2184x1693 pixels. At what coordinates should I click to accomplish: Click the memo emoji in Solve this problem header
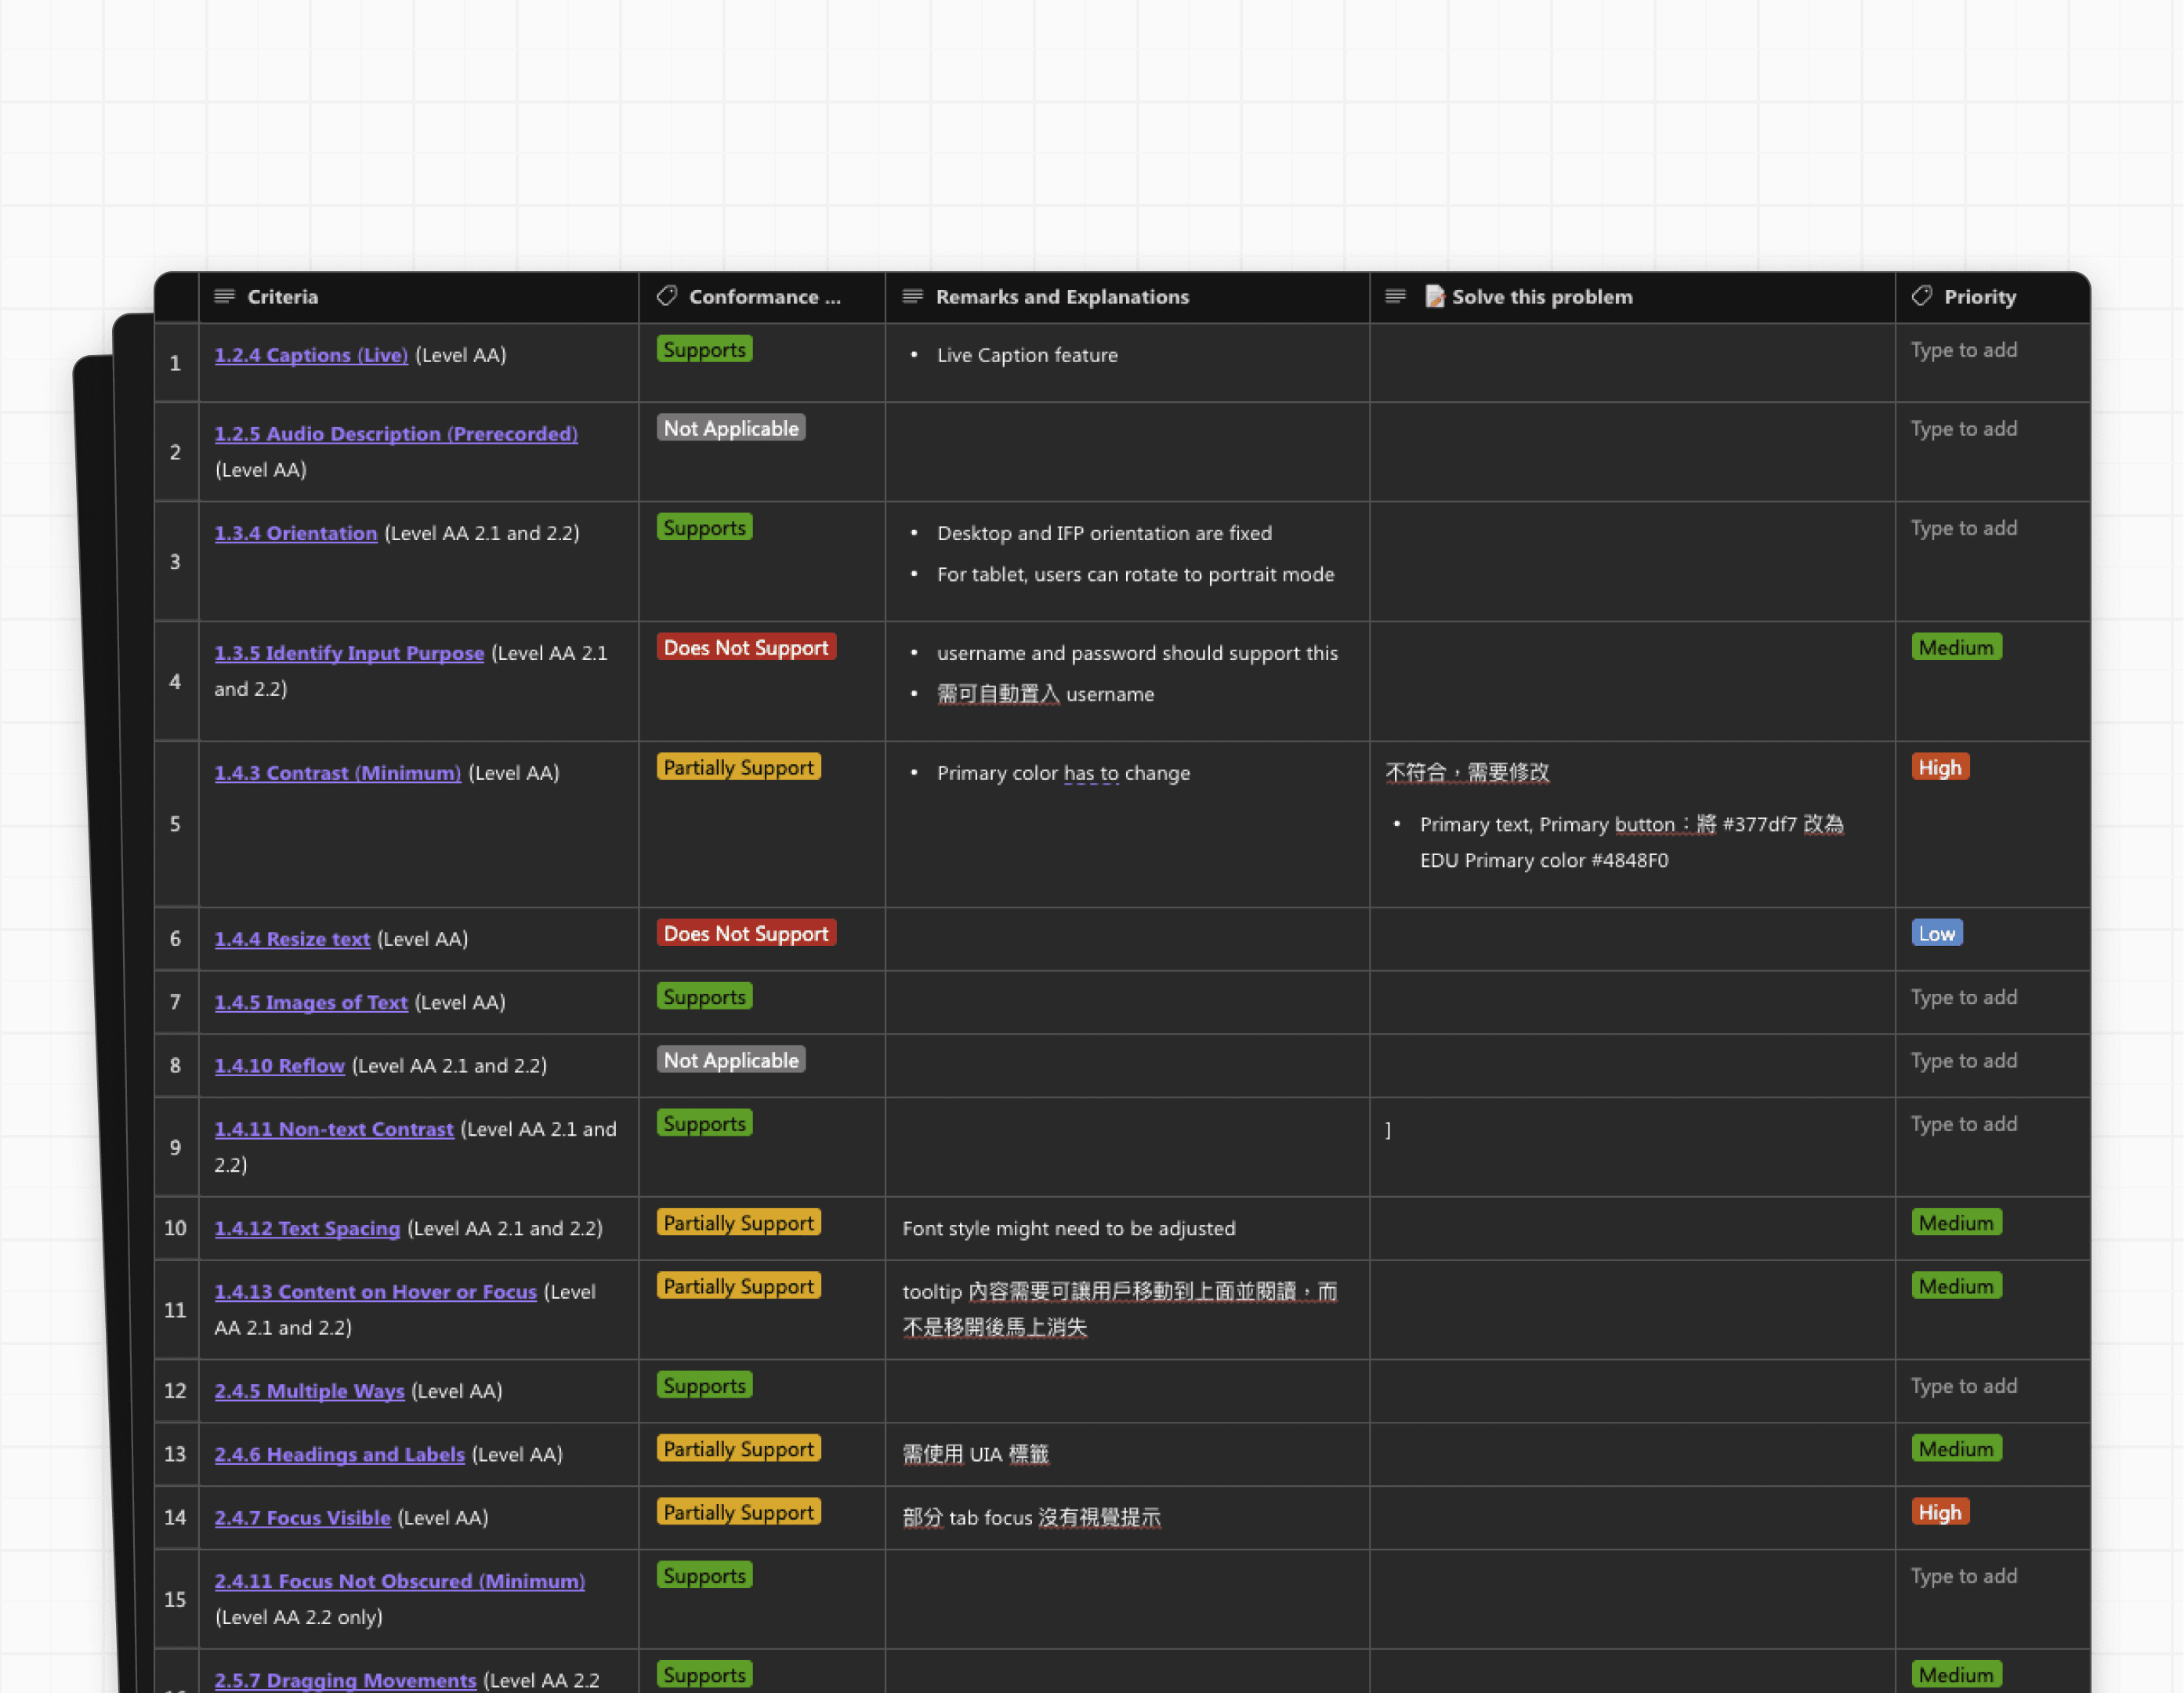pos(1435,296)
